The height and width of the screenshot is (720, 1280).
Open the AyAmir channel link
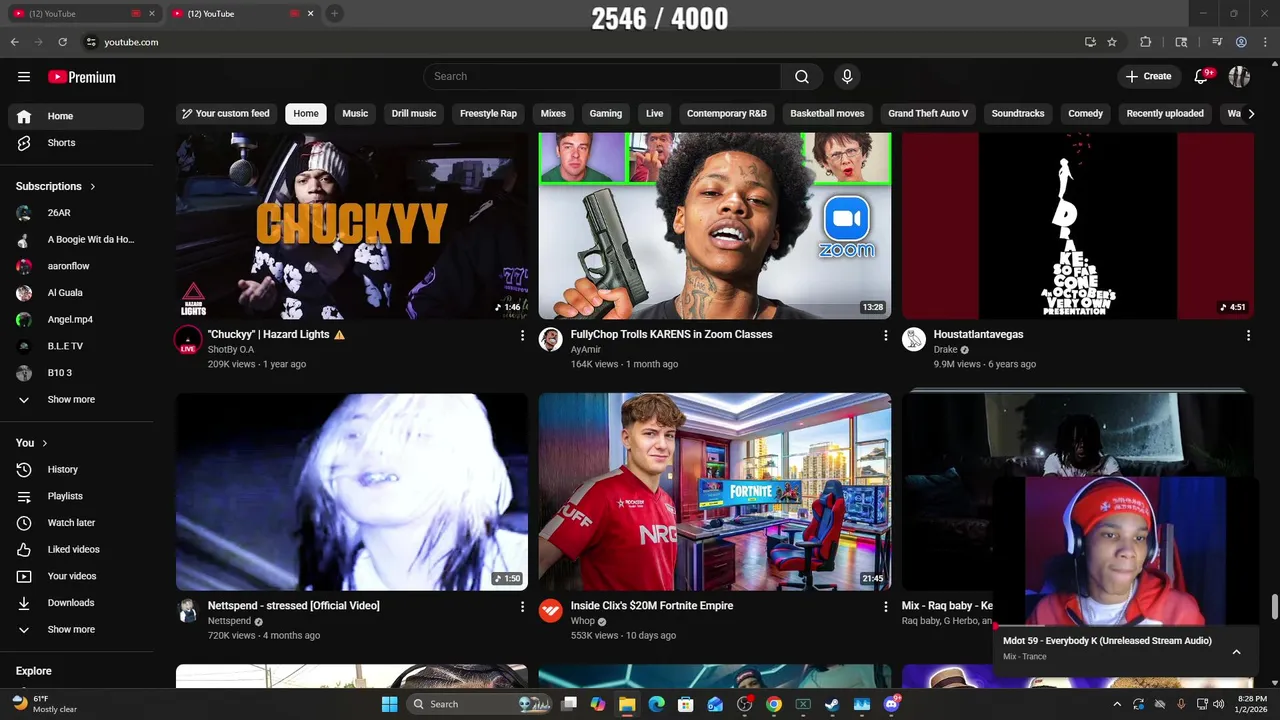point(585,350)
